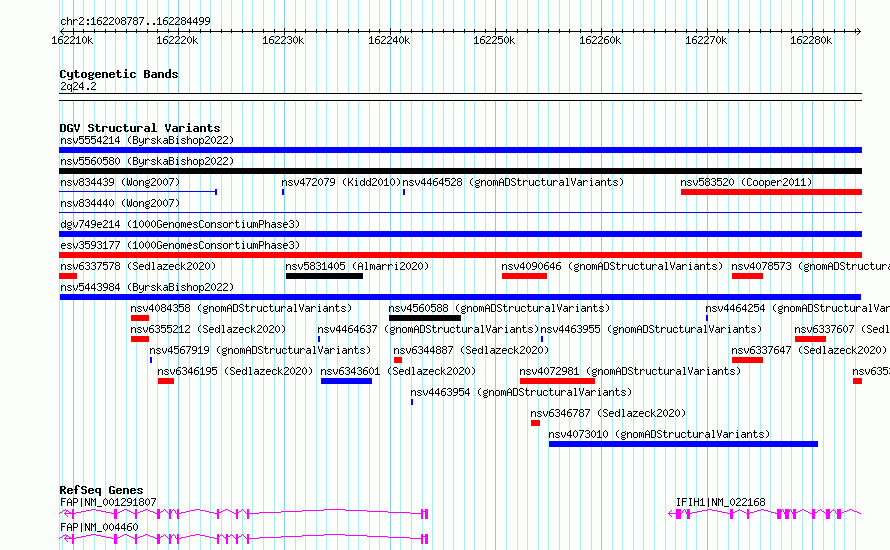Click the 162220k ruler position
890x550 pixels.
coord(177,40)
